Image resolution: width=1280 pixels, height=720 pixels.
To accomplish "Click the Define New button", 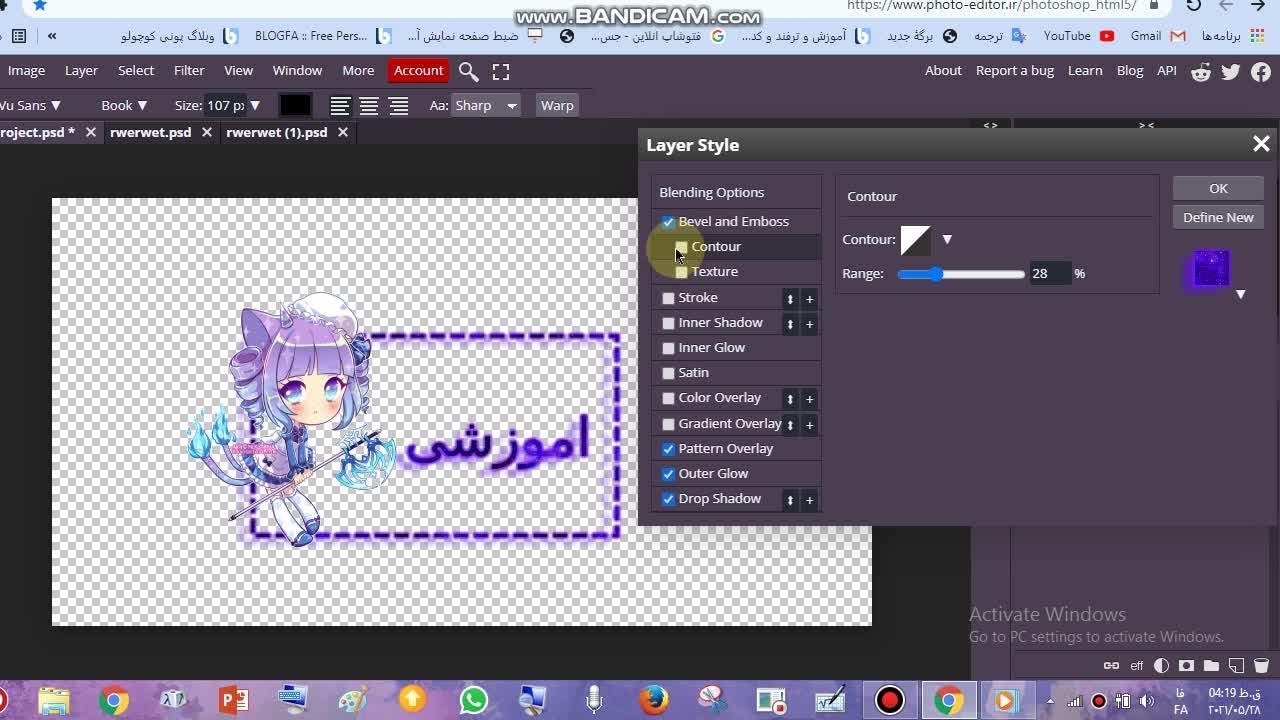I will click(1217, 217).
